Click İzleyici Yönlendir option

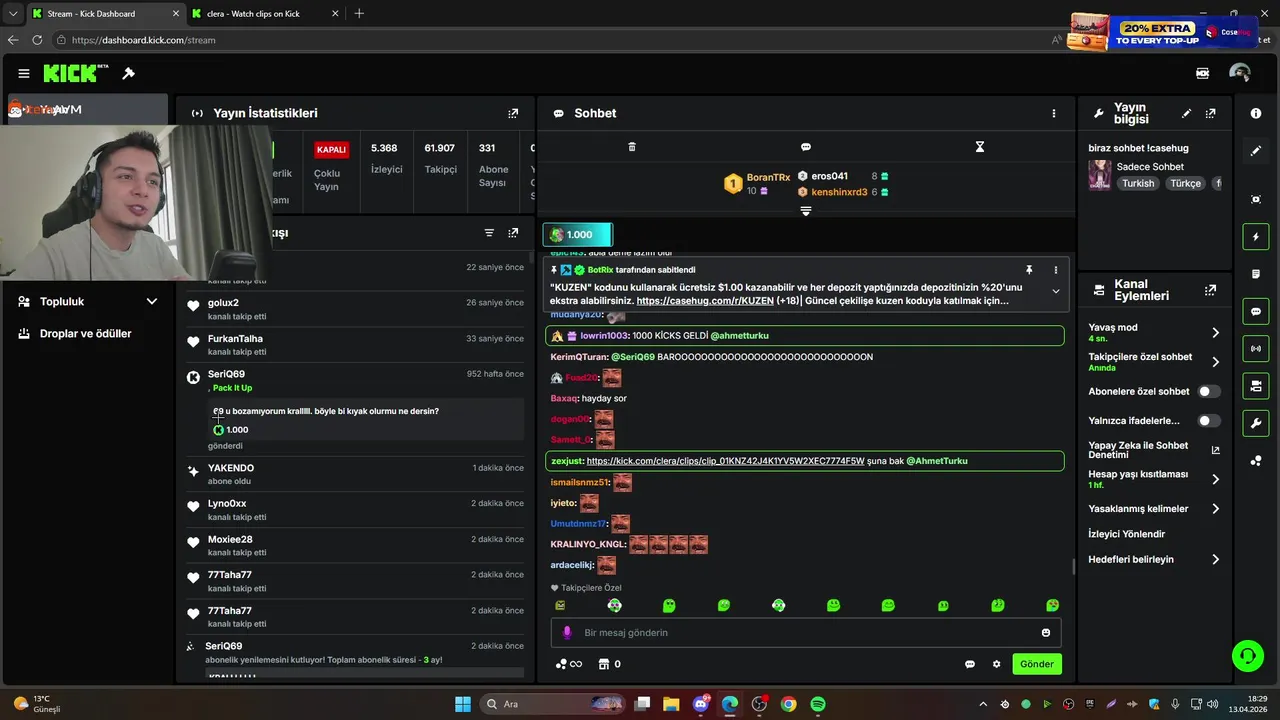[x=1127, y=534]
